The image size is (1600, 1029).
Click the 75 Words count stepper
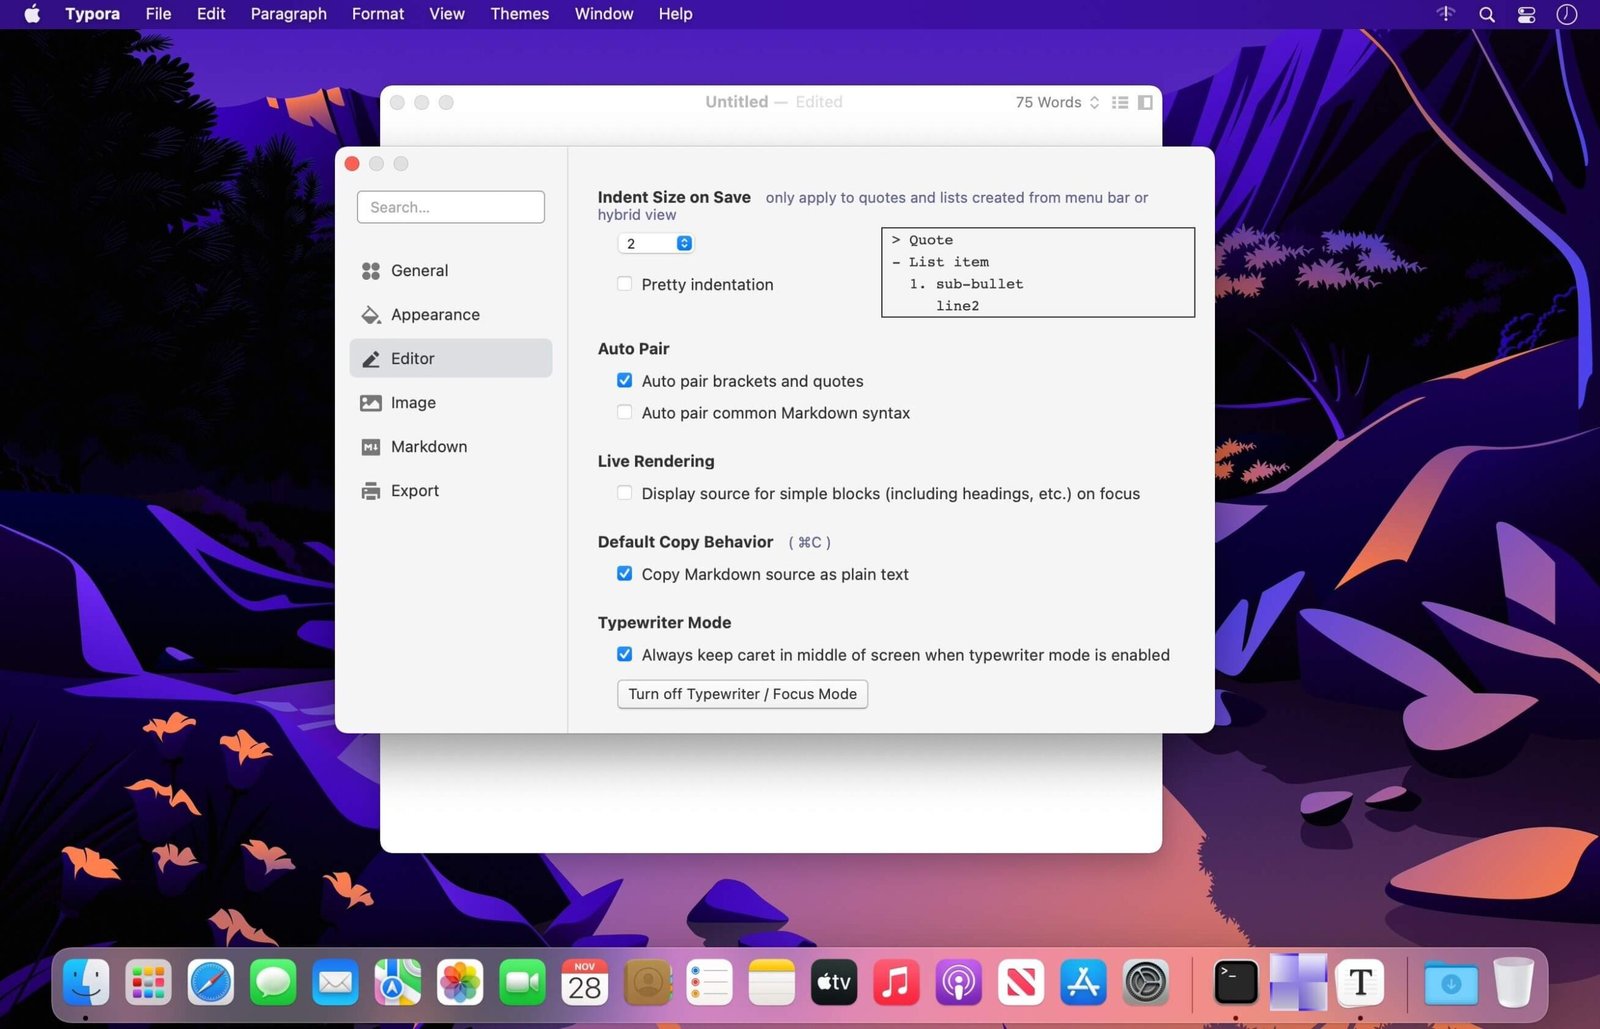pos(1094,102)
